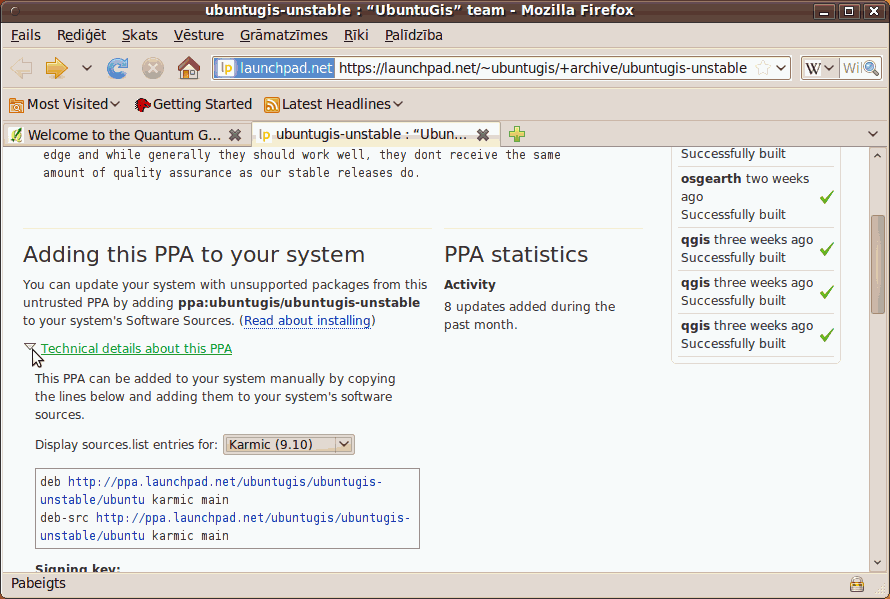The height and width of the screenshot is (599, 890).
Task: Click the deb-src ppa.launchpad.net URL line
Action: pyautogui.click(x=225, y=527)
